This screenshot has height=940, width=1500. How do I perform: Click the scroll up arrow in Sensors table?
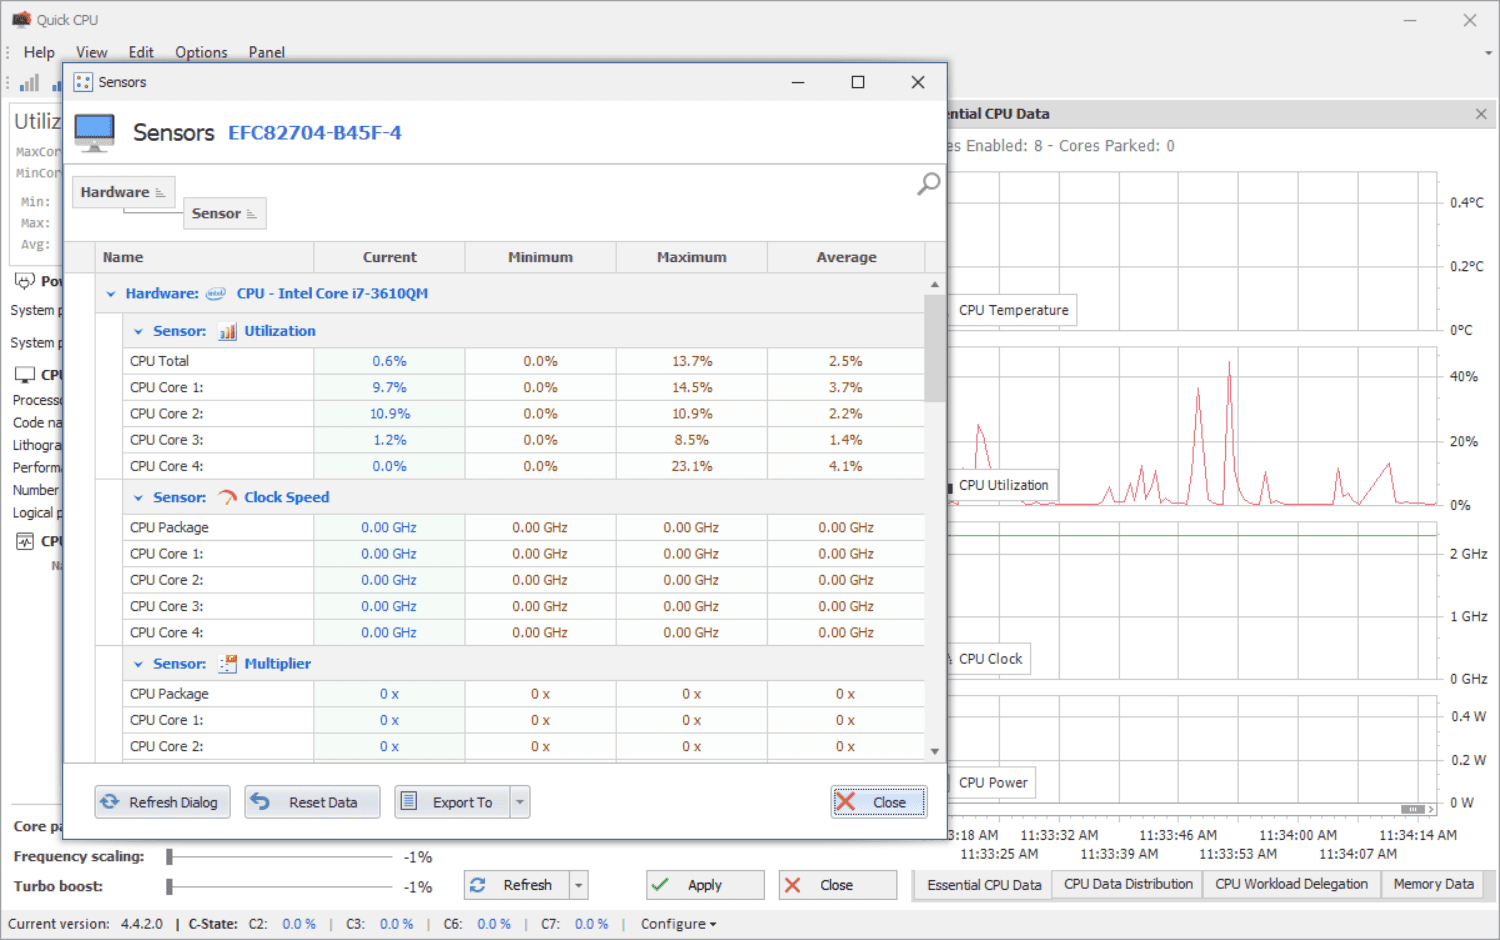click(x=935, y=284)
